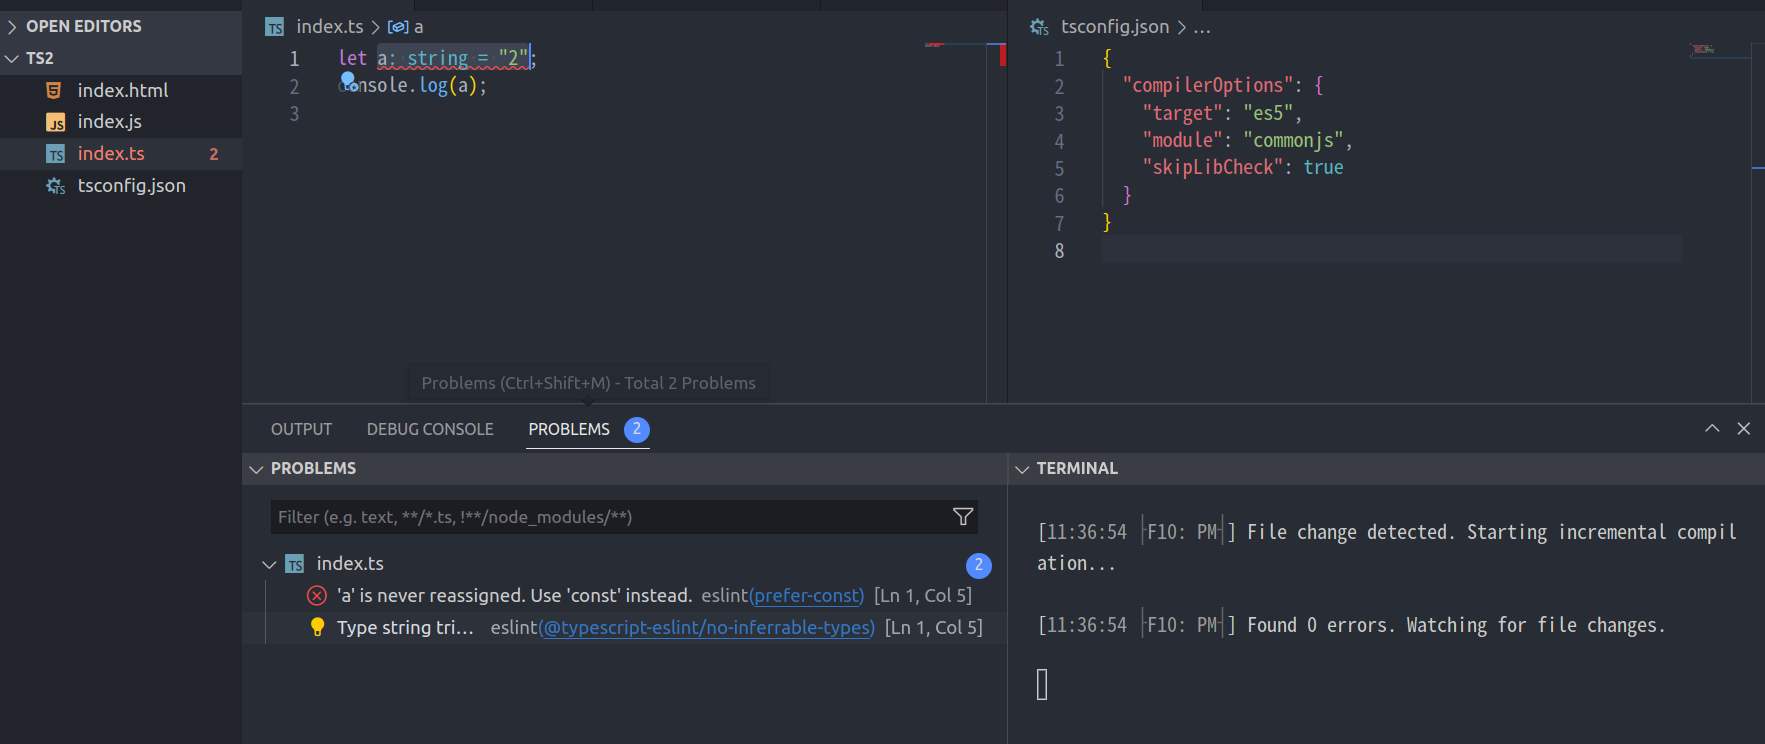Click the lightbulb icon on the Type string problem

(317, 627)
